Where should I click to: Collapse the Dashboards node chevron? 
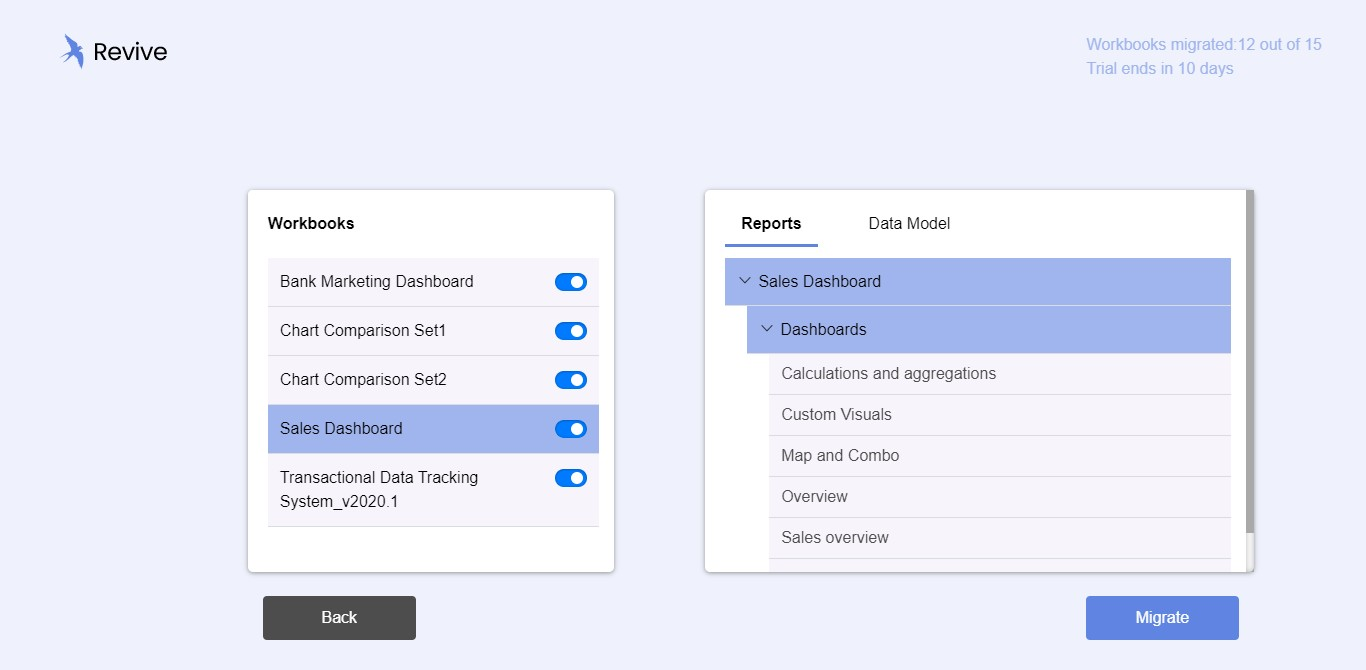click(767, 329)
